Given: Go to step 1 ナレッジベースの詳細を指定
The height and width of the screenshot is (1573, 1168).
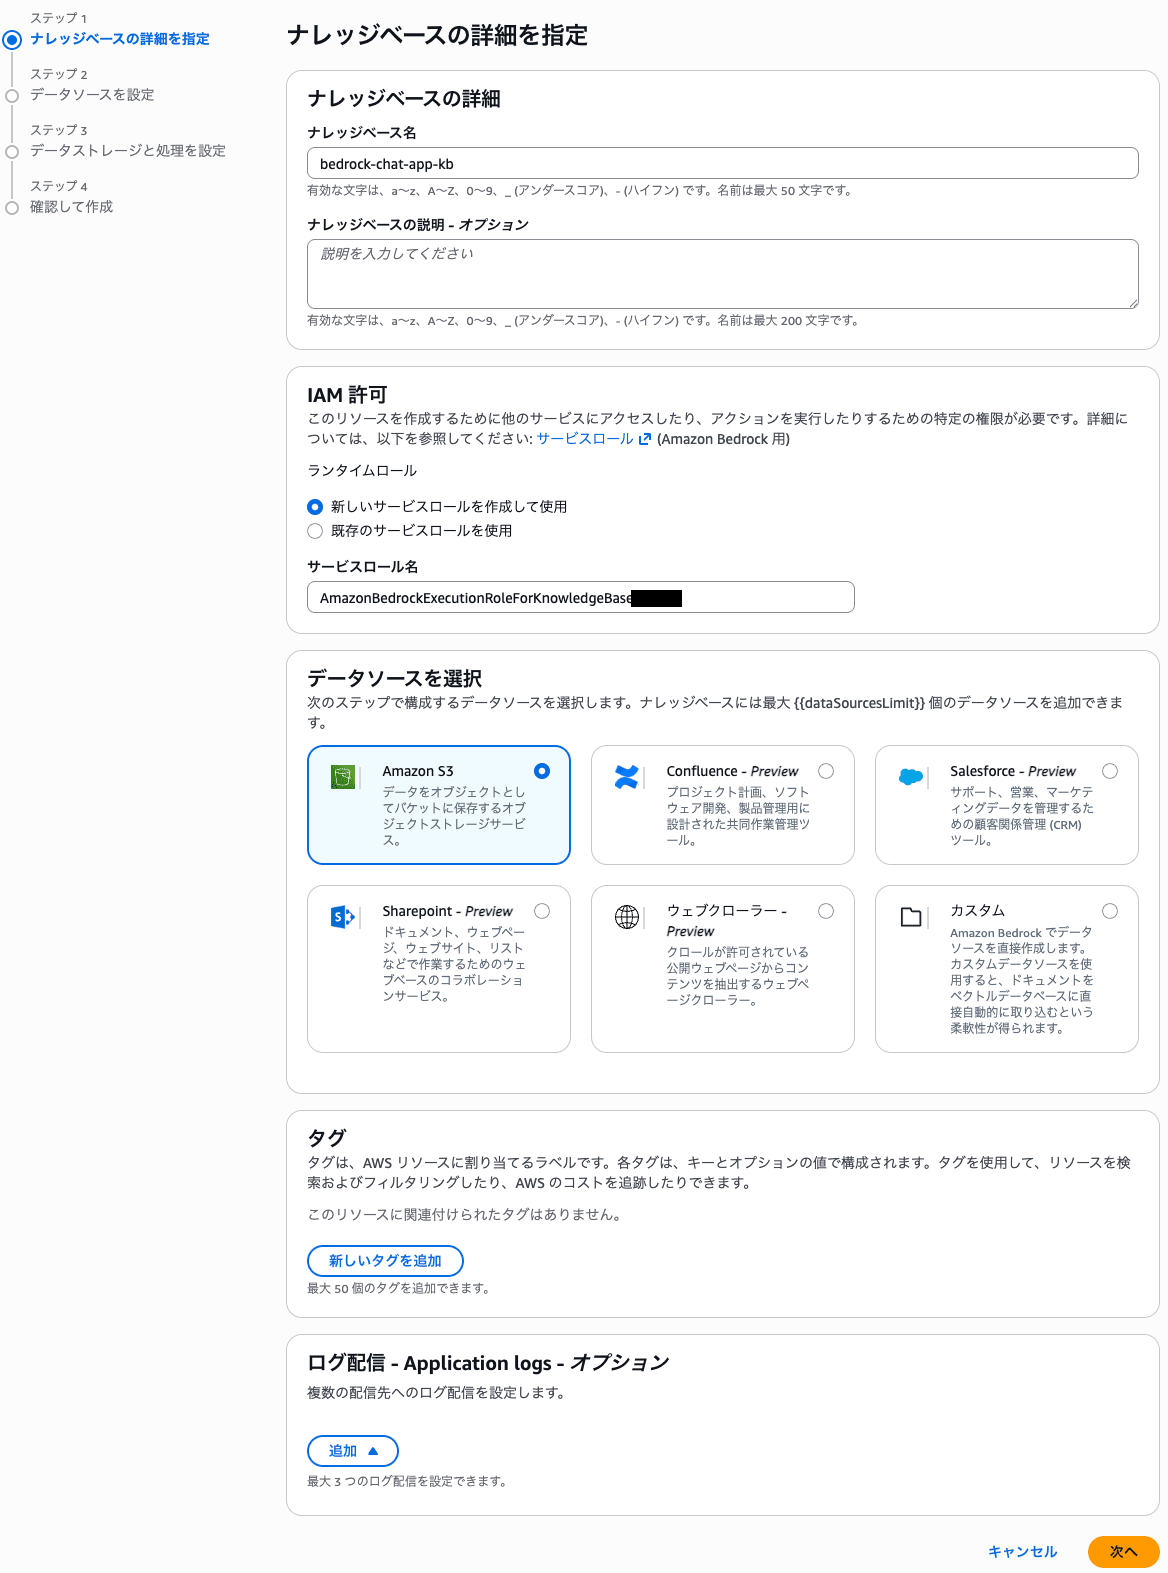Looking at the screenshot, I should [x=120, y=39].
